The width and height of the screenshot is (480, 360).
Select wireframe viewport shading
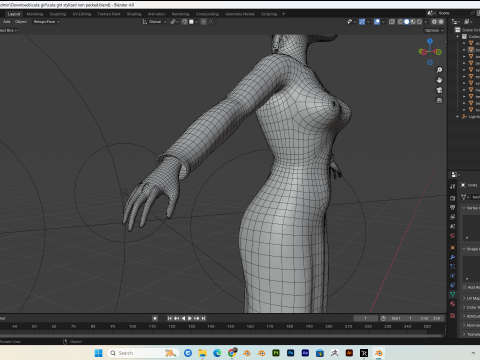pyautogui.click(x=400, y=22)
